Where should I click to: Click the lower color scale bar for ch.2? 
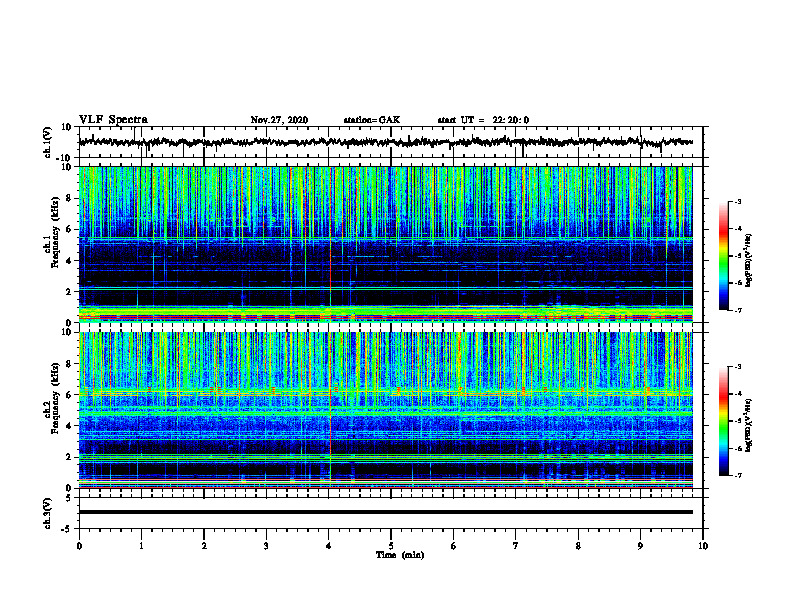point(724,421)
